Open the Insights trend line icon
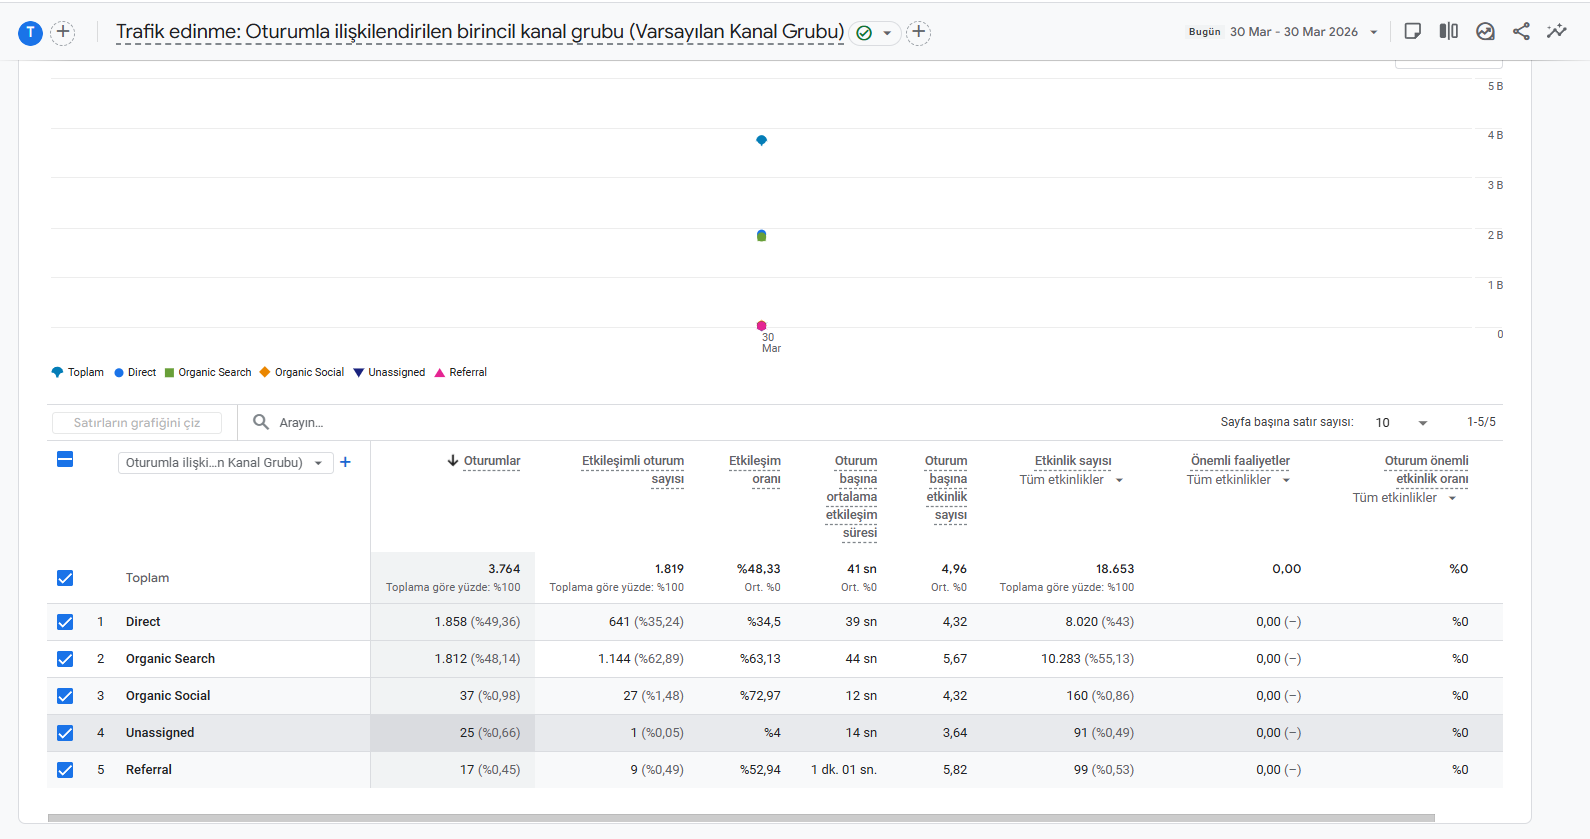Viewport: 1590px width, 839px height. point(1557,31)
